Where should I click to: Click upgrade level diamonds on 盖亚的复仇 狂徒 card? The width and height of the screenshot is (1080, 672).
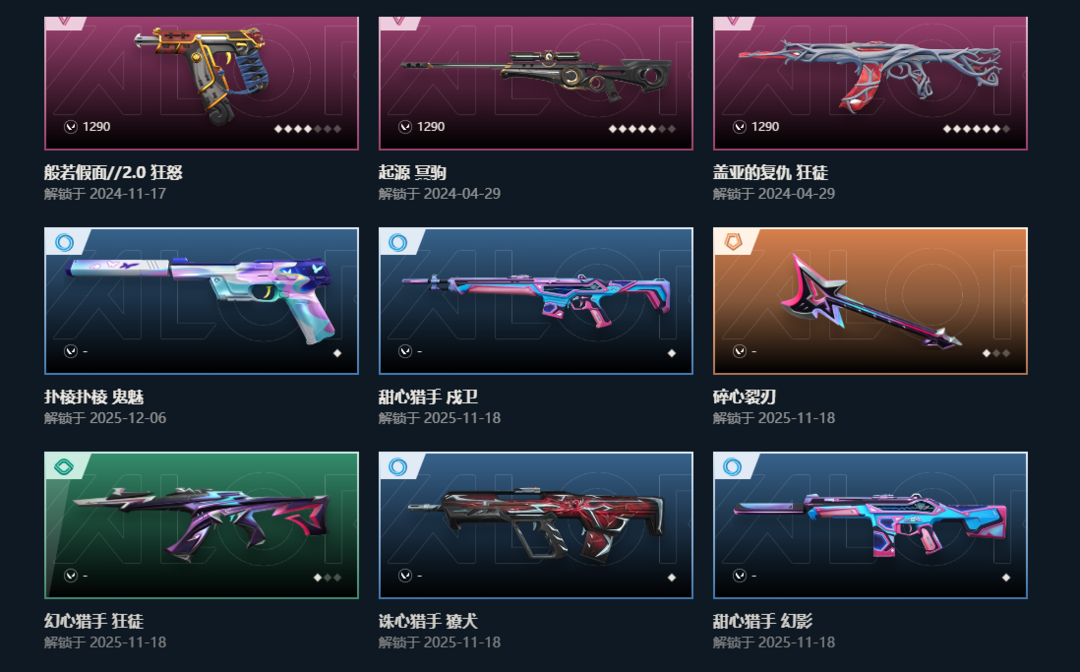pos(976,129)
